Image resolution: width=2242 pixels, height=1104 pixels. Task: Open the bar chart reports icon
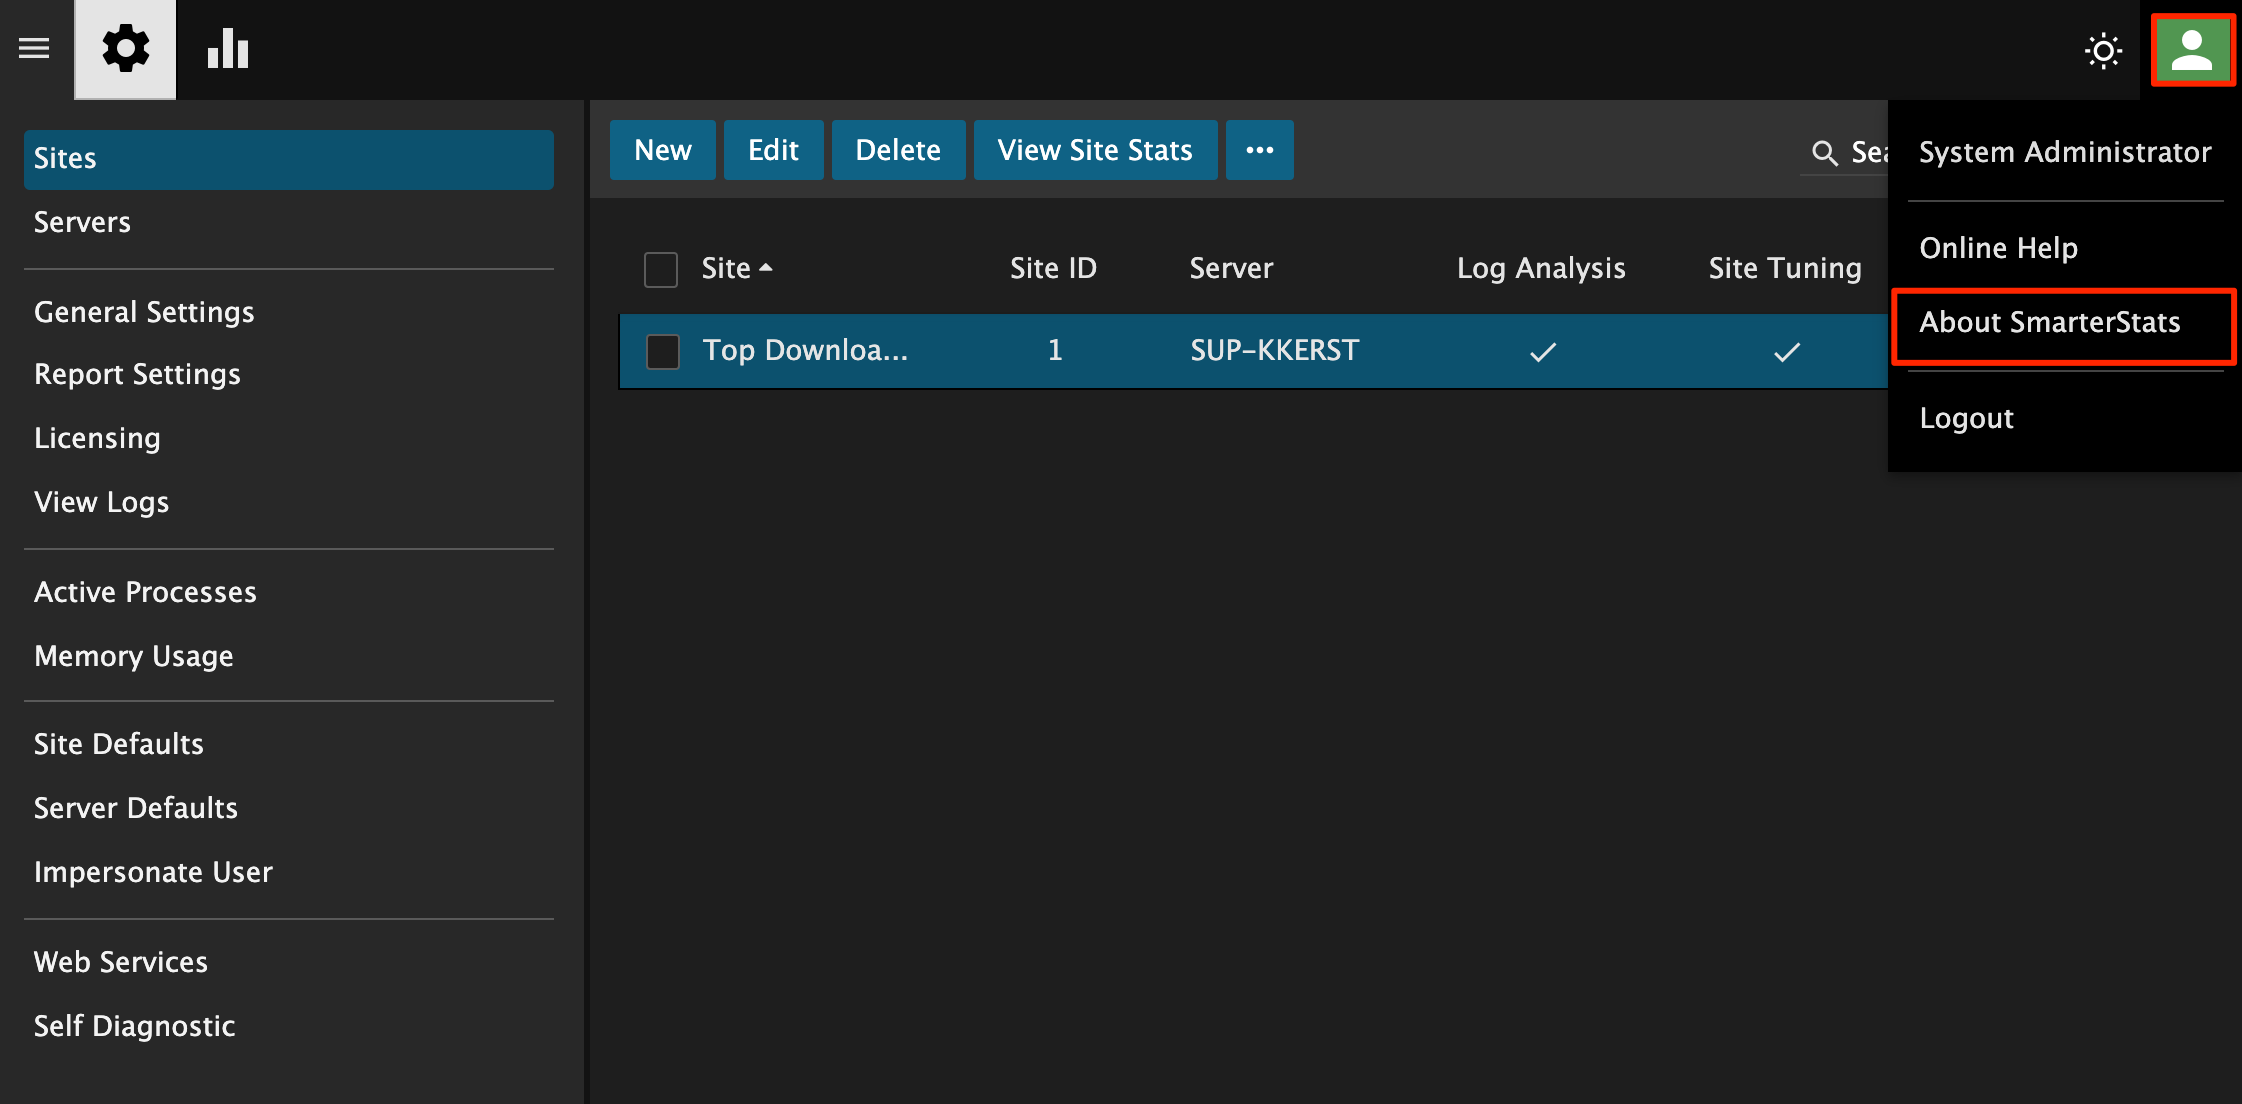click(228, 49)
